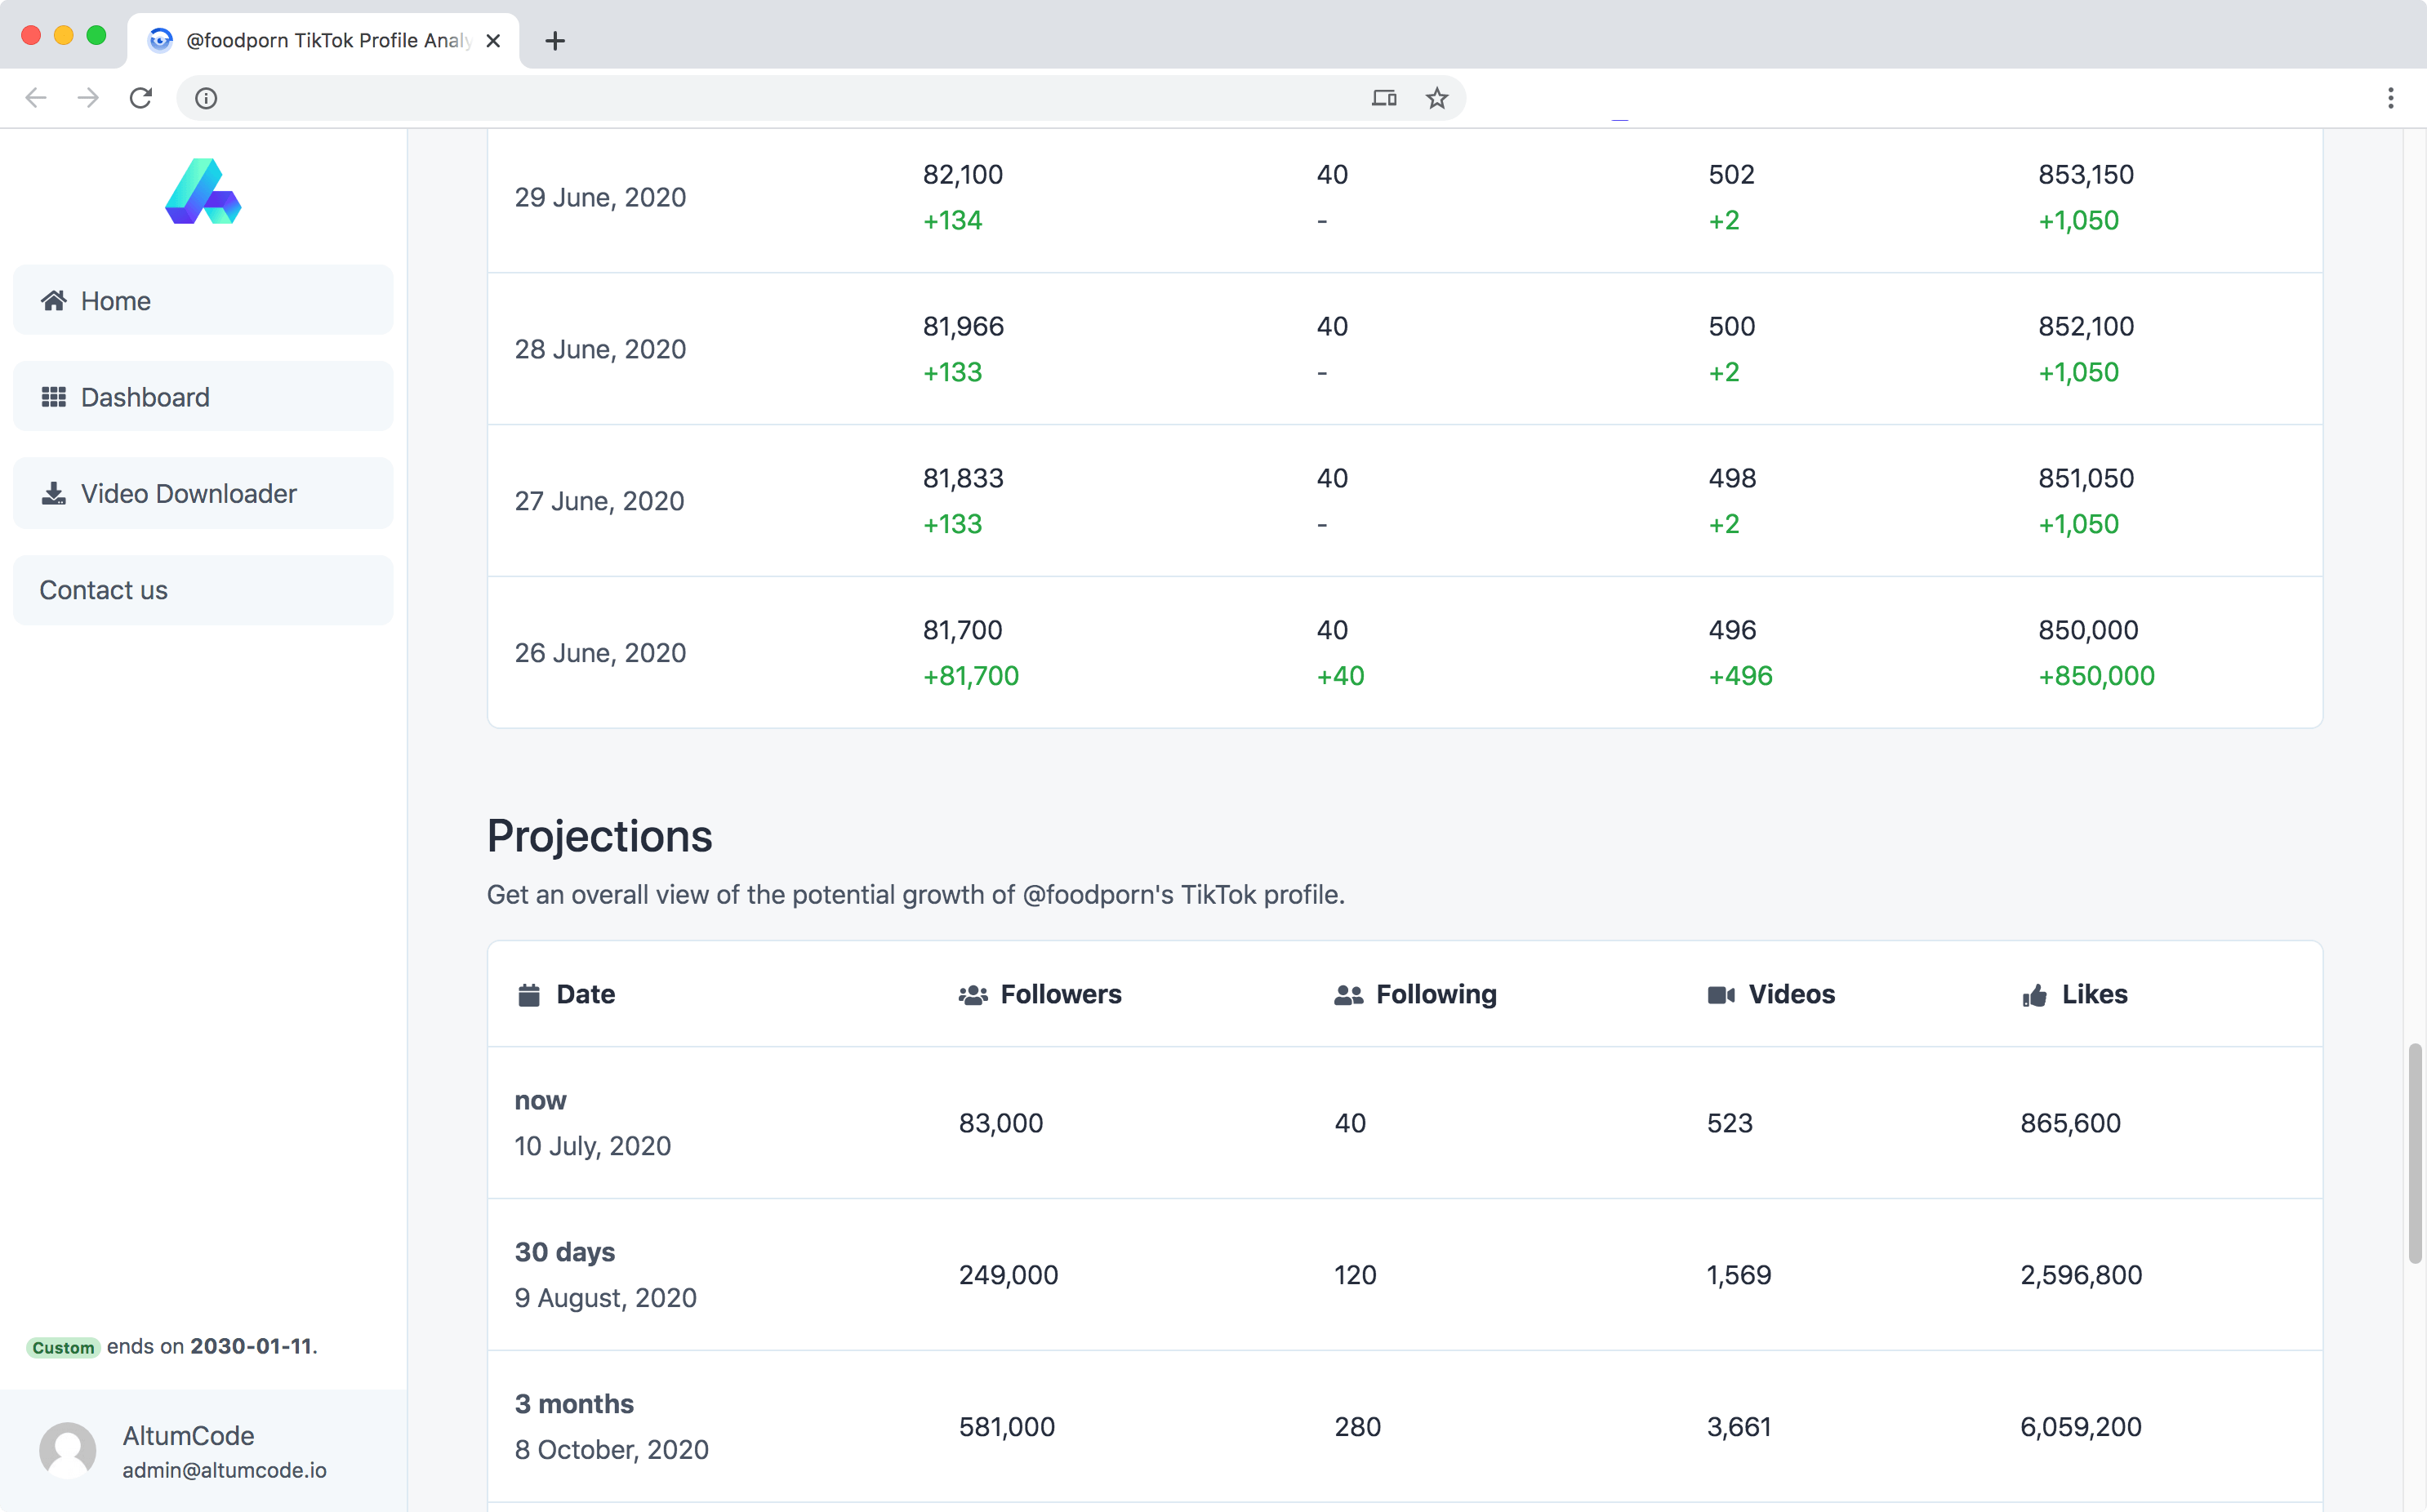The width and height of the screenshot is (2427, 1512).
Task: Go to Dashboard in the sidebar
Action: pyautogui.click(x=203, y=397)
